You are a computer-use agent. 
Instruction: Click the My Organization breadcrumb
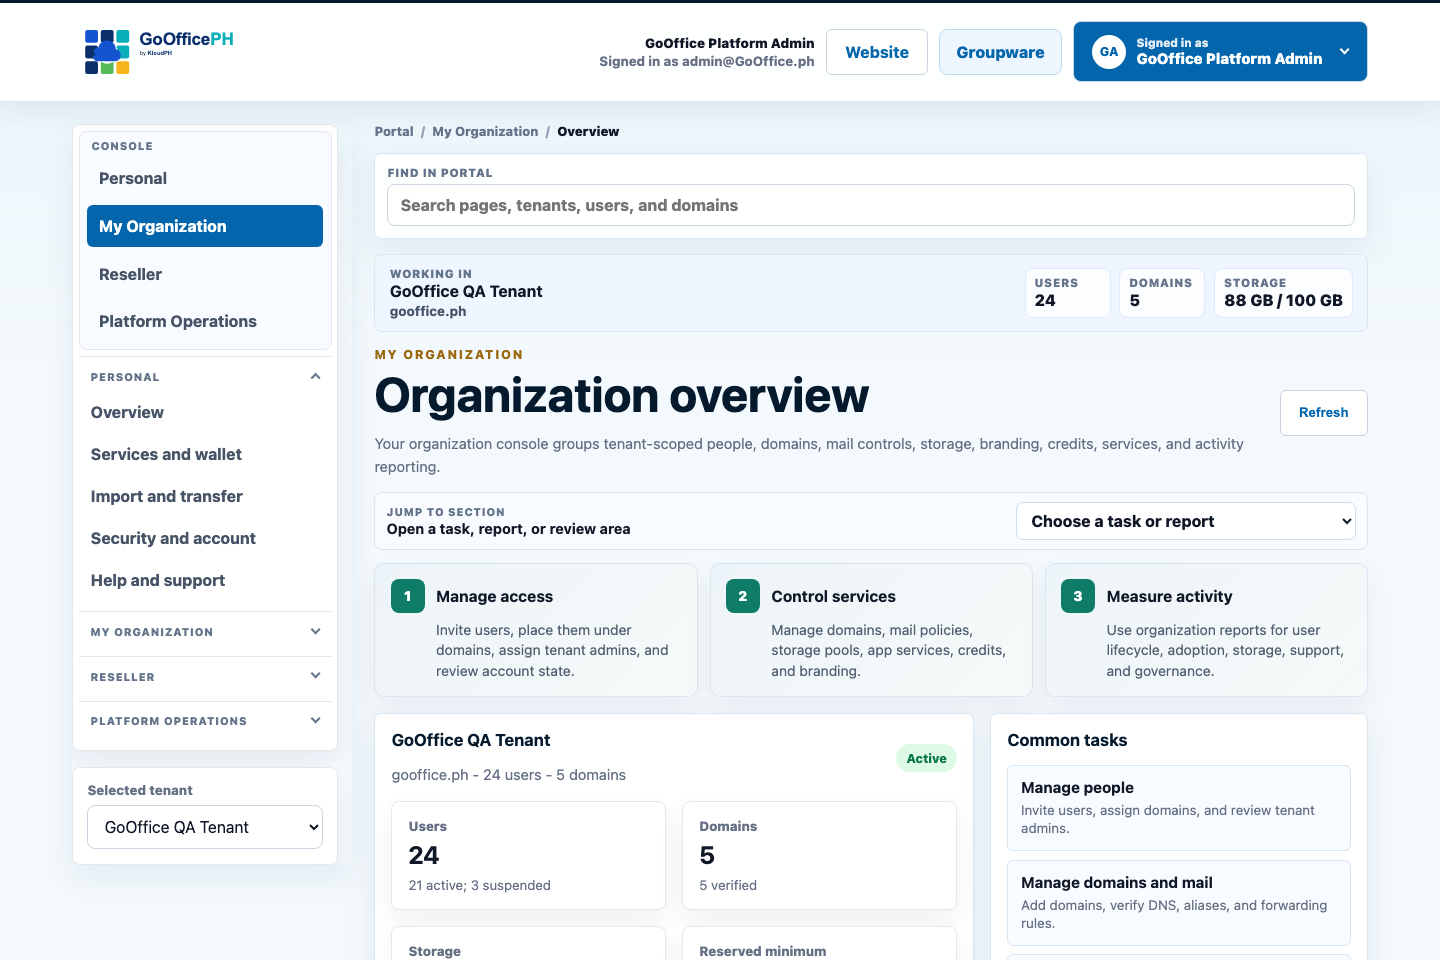(485, 131)
